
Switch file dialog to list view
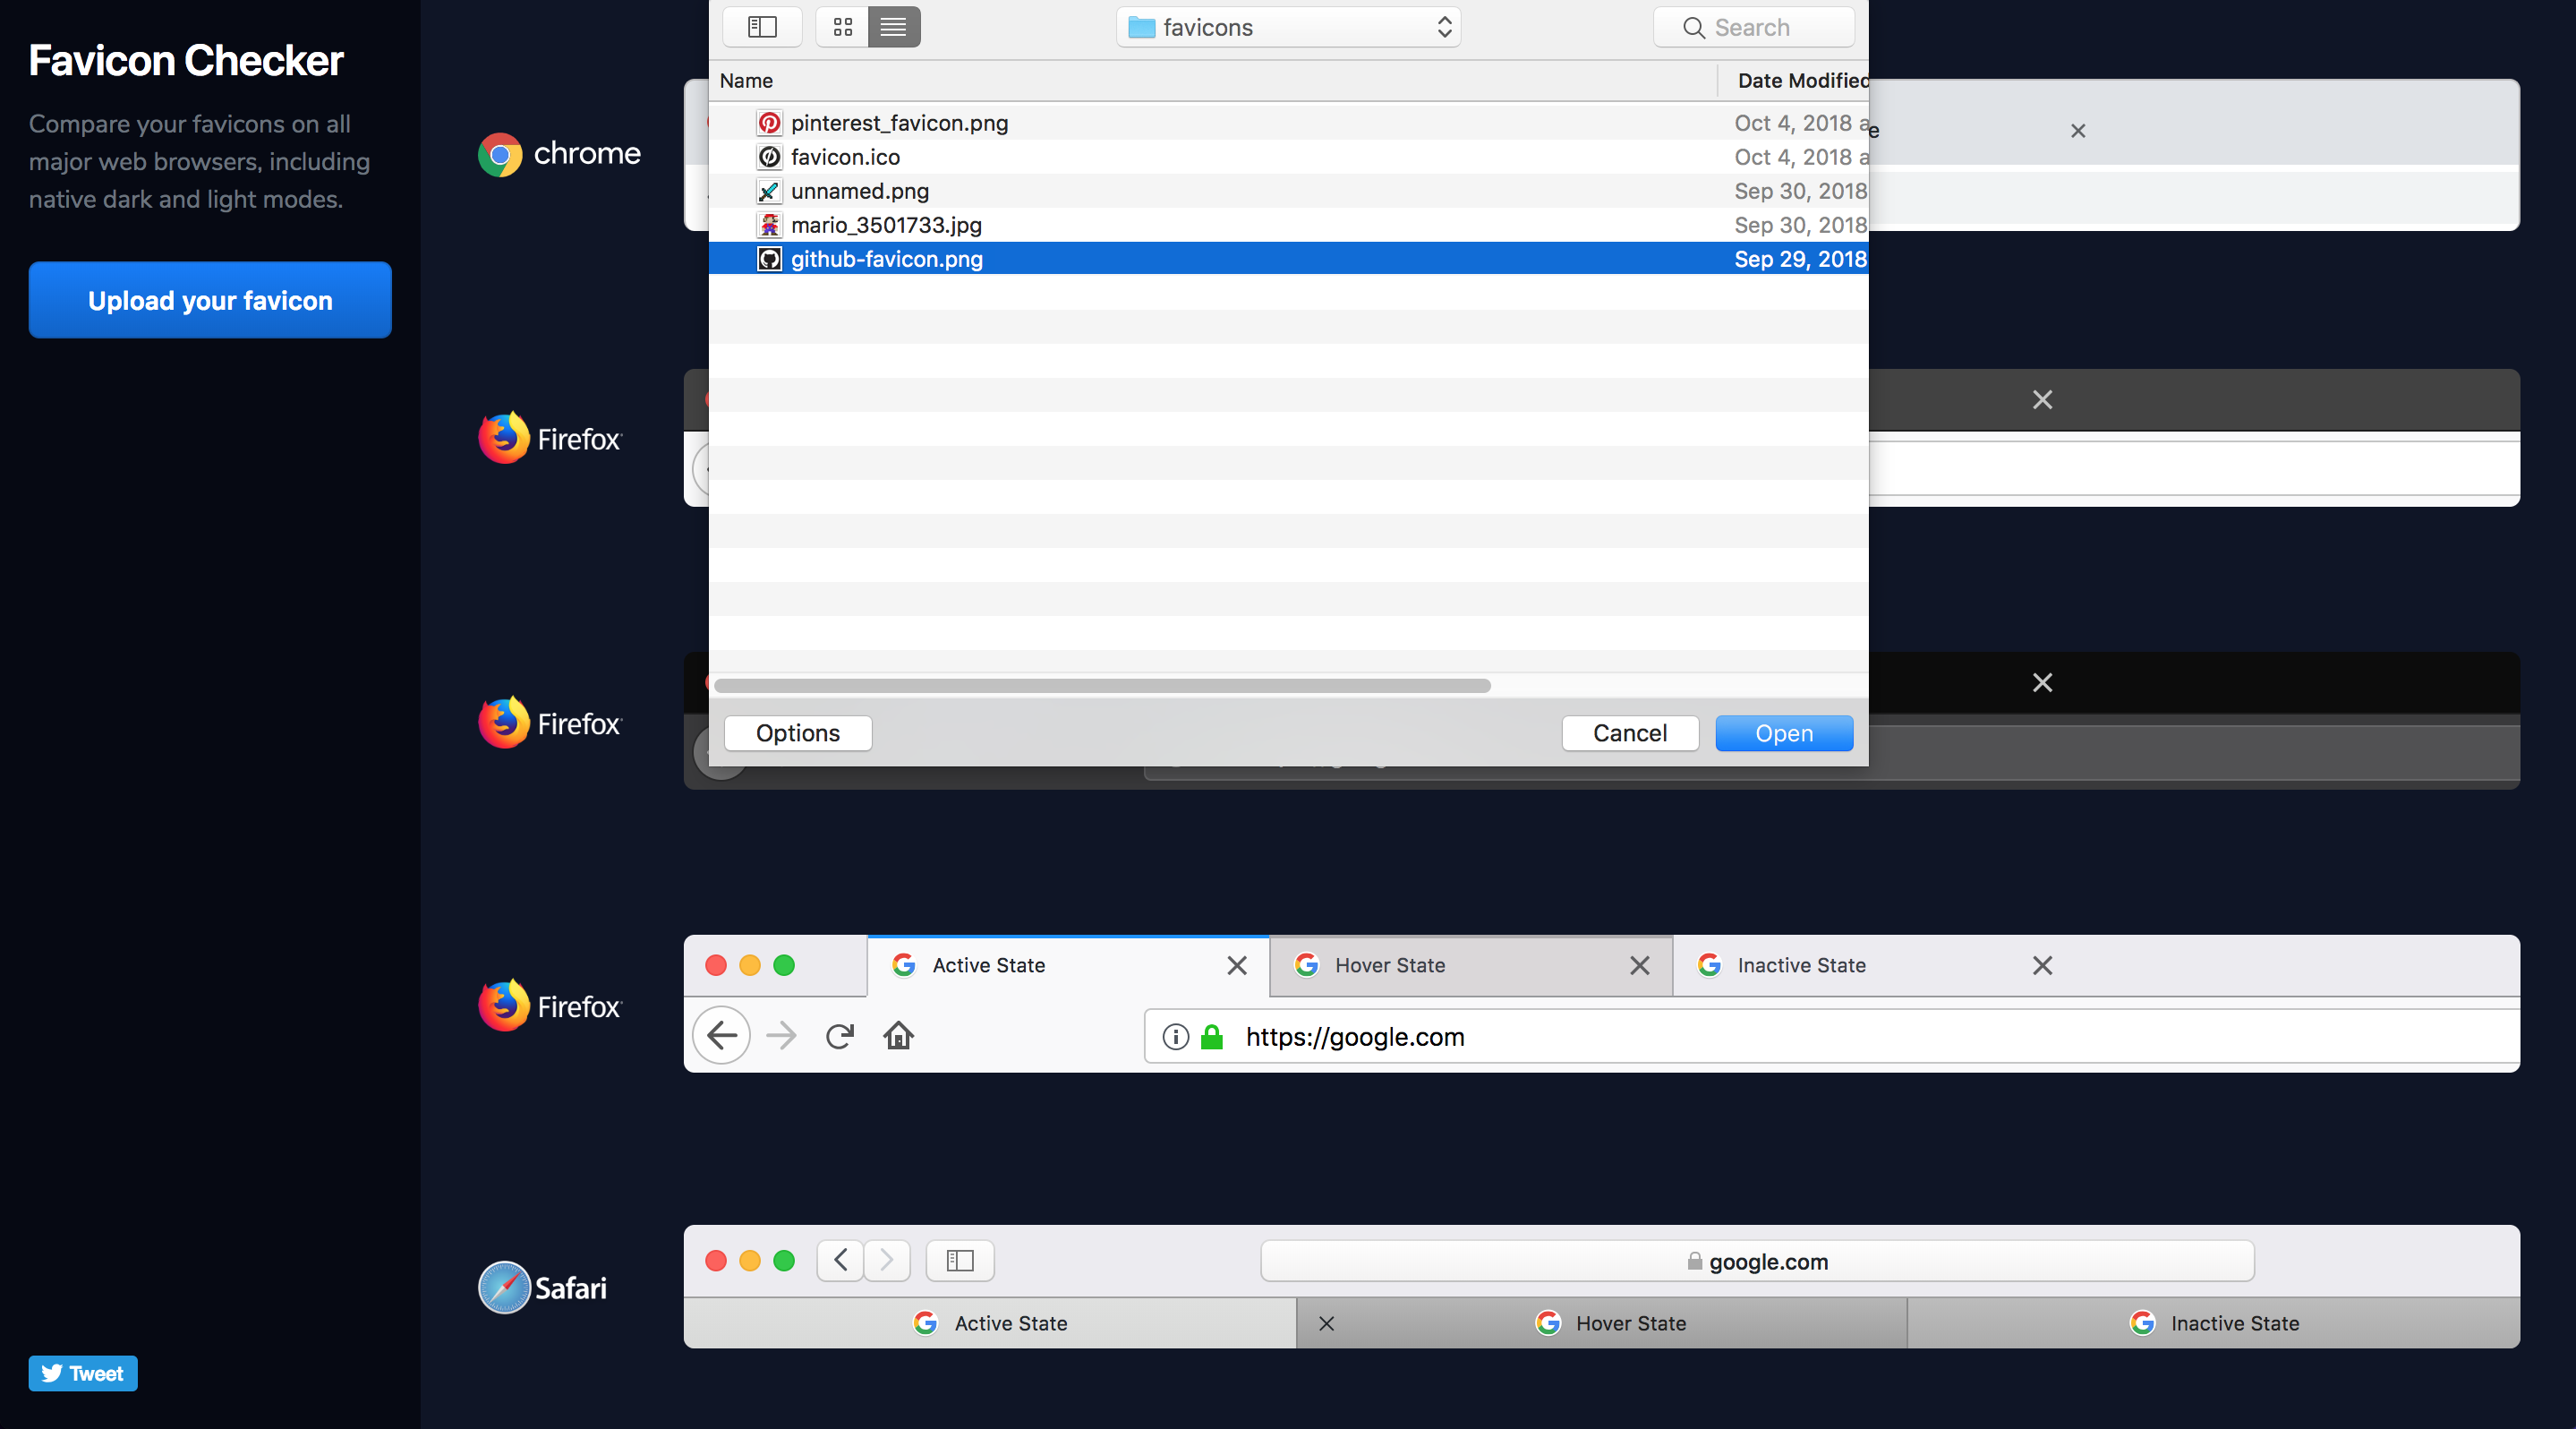point(893,27)
